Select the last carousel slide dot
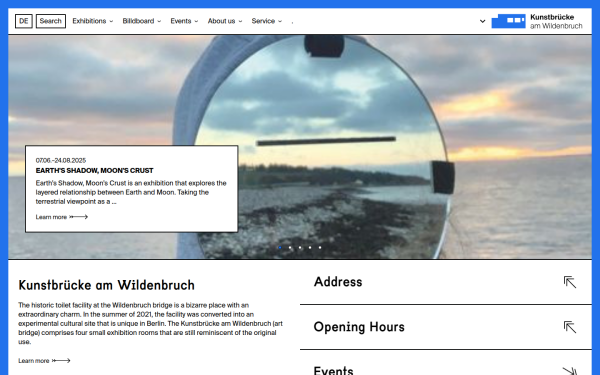 point(320,247)
